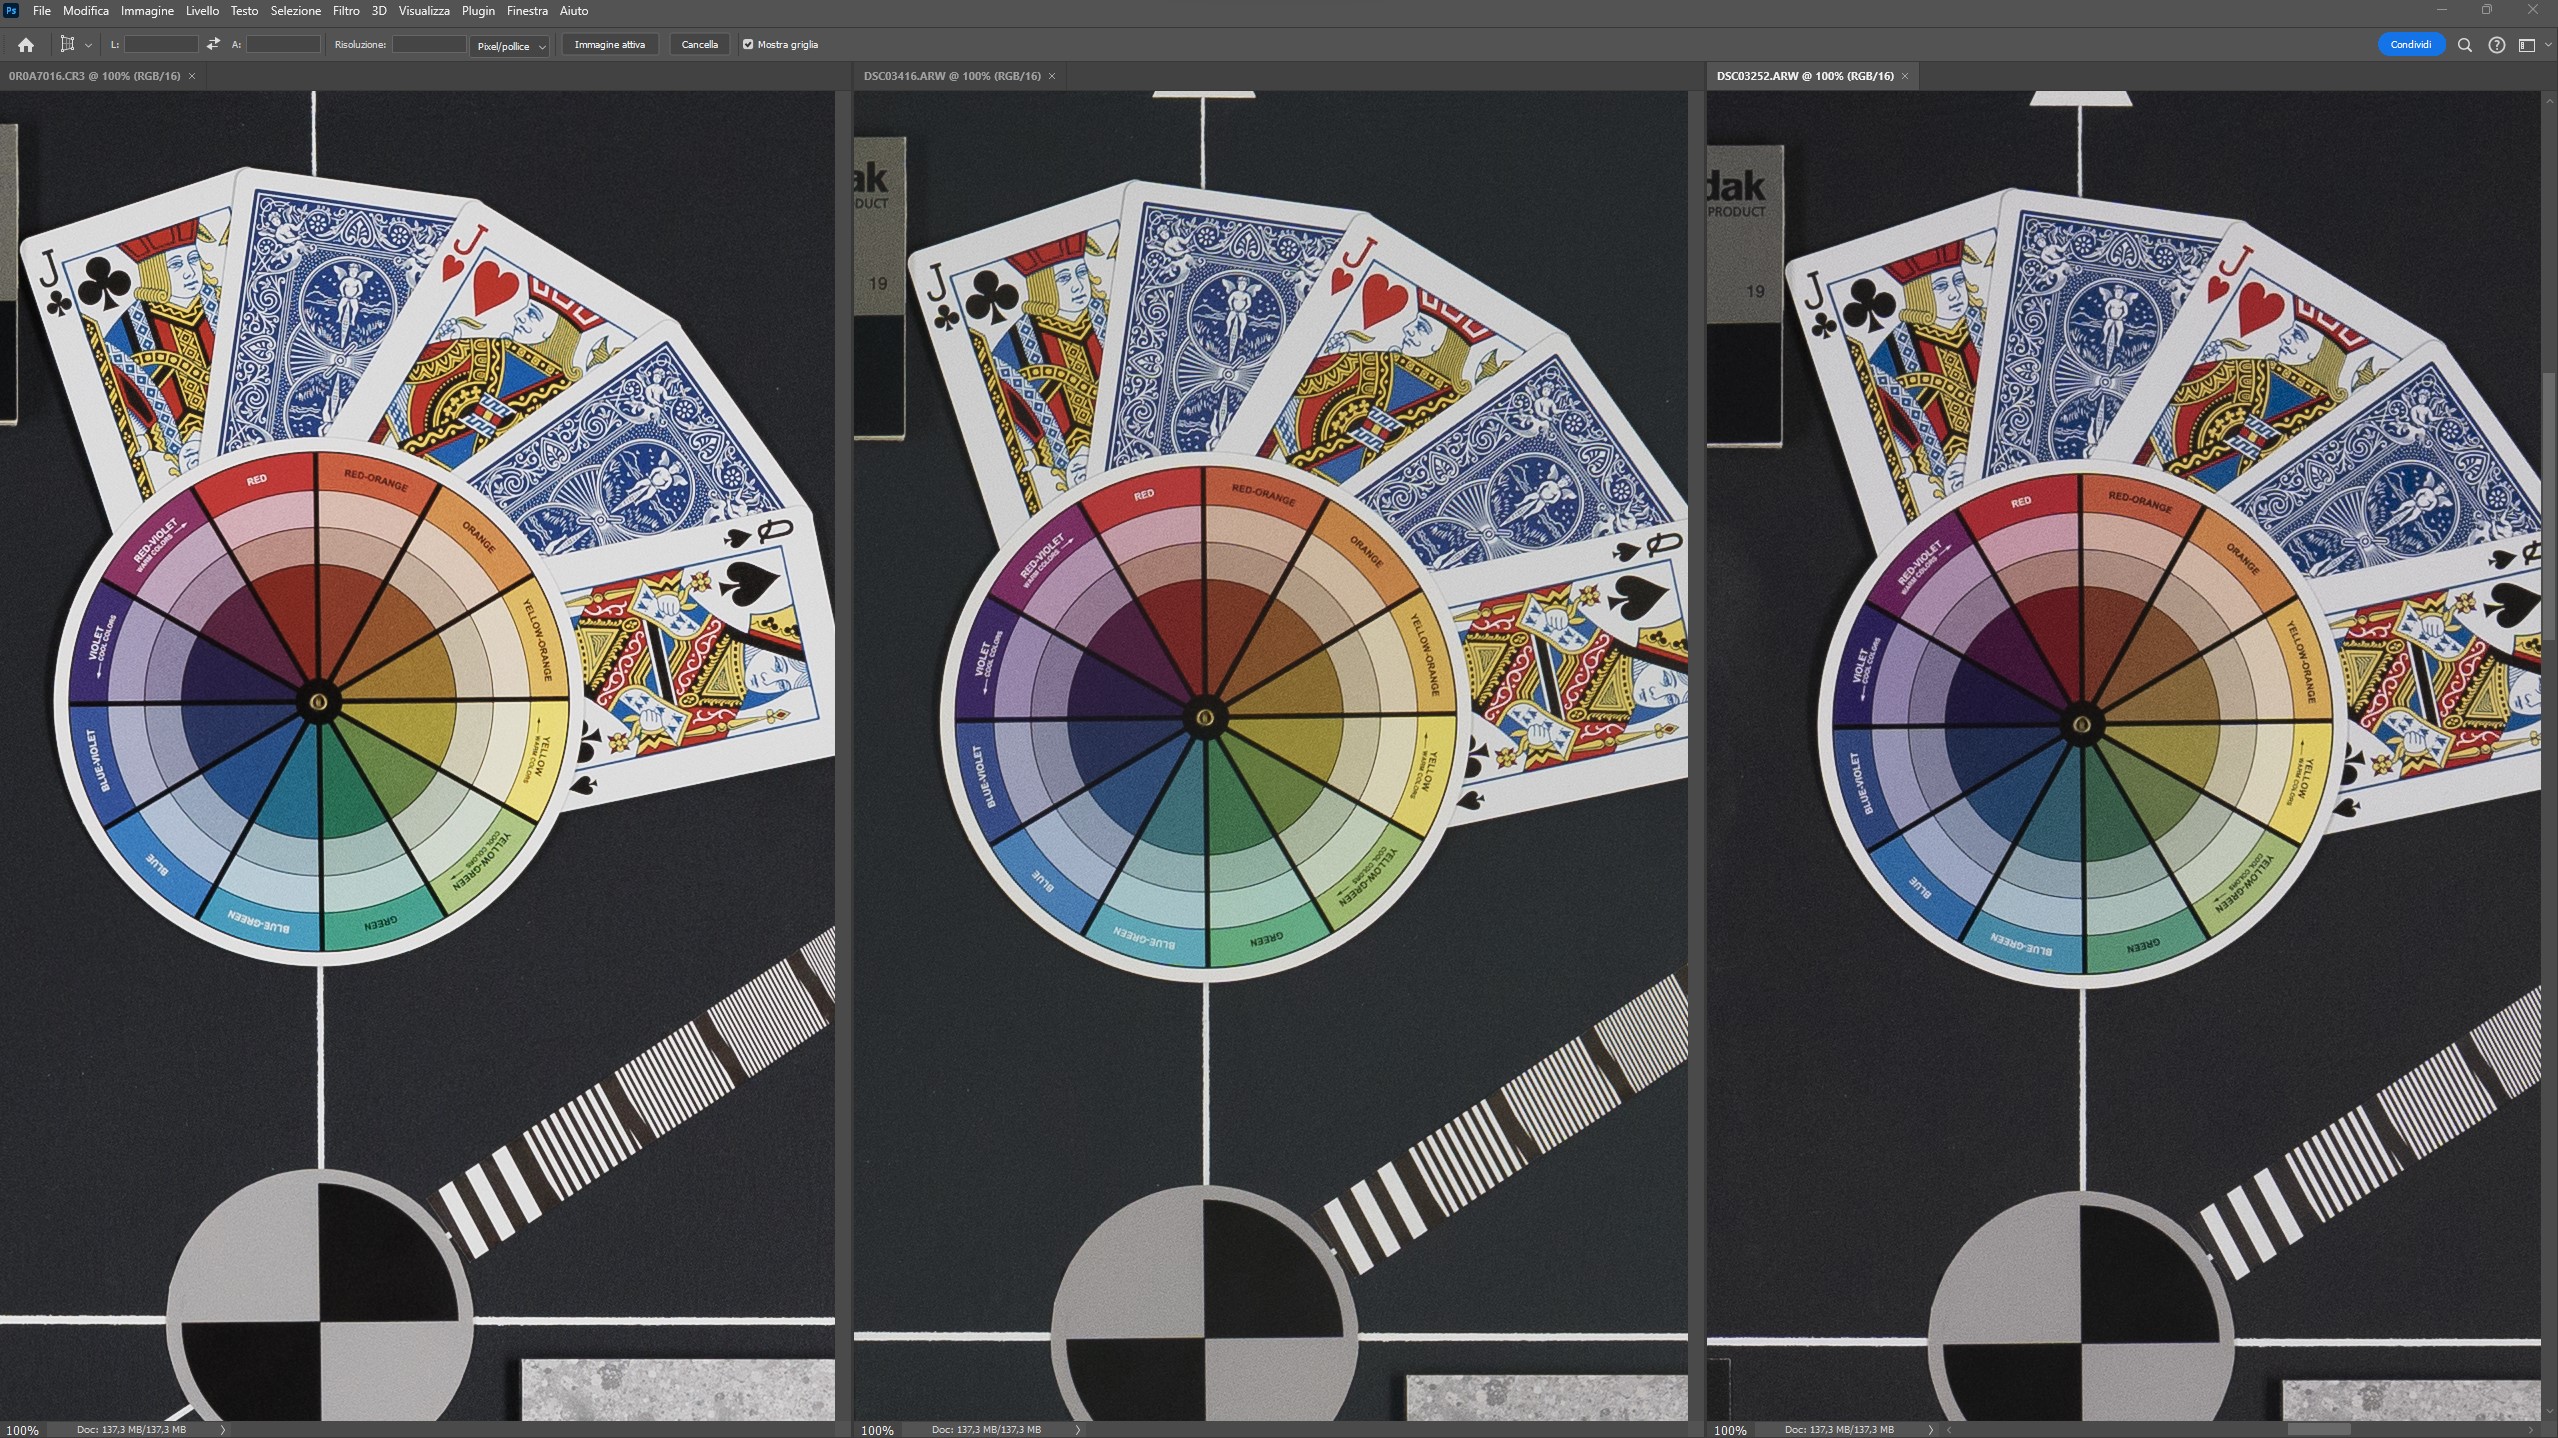Click Doc size info in DSC03416.ARW status bar

pyautogui.click(x=986, y=1430)
